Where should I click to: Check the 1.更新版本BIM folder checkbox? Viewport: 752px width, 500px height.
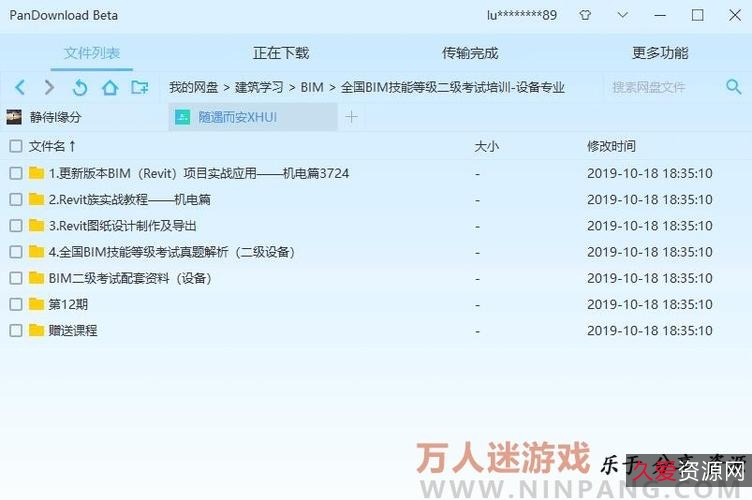click(16, 173)
